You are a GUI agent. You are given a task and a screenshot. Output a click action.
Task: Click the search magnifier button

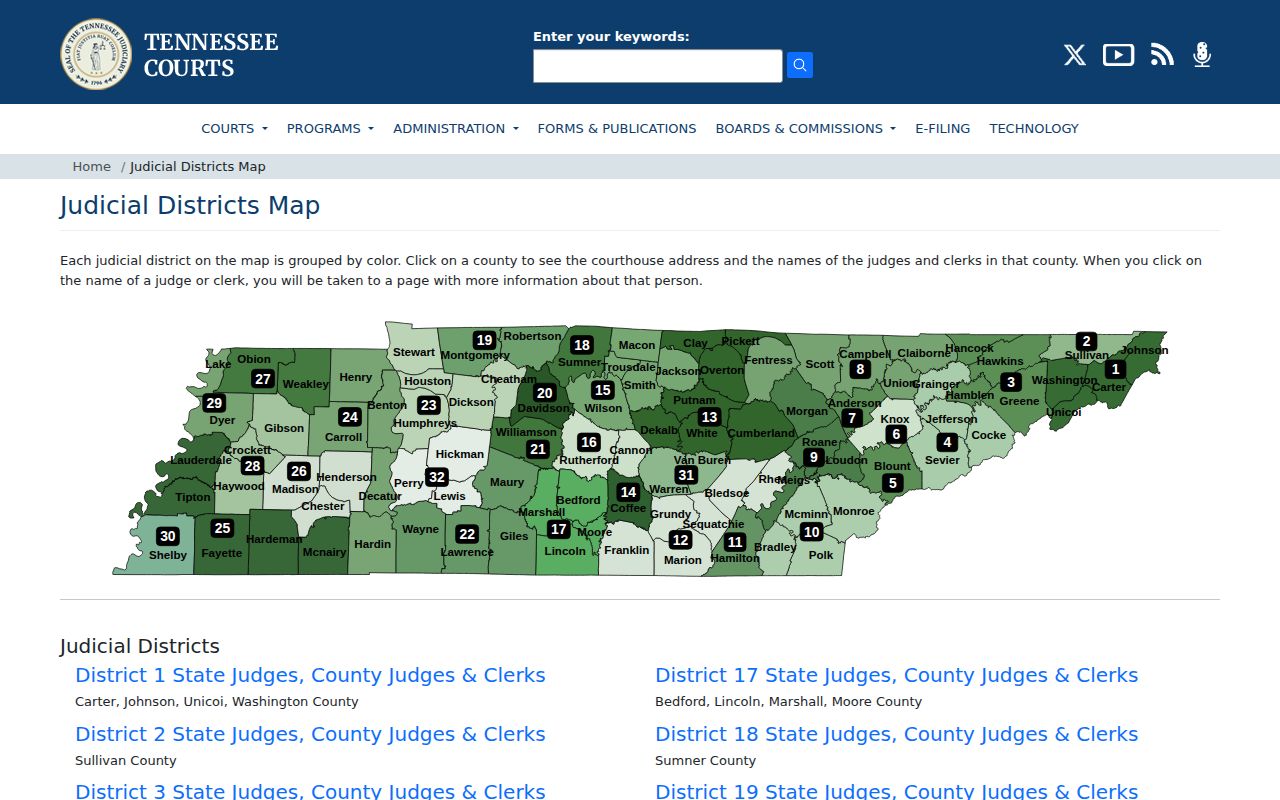(x=800, y=65)
